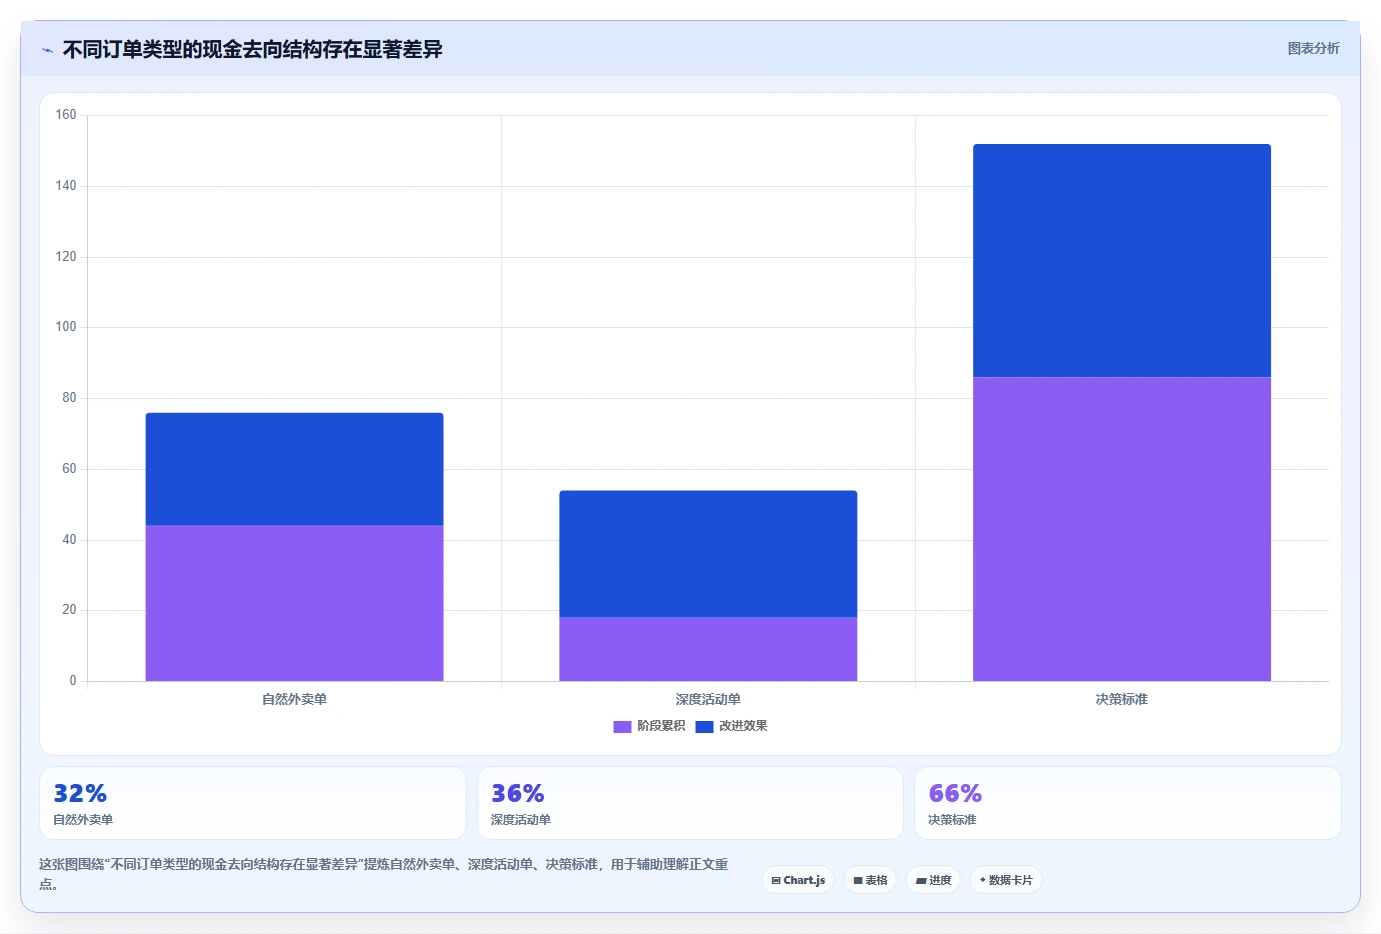Click the 决策标准 x-axis label
The width and height of the screenshot is (1381, 934).
(1122, 699)
